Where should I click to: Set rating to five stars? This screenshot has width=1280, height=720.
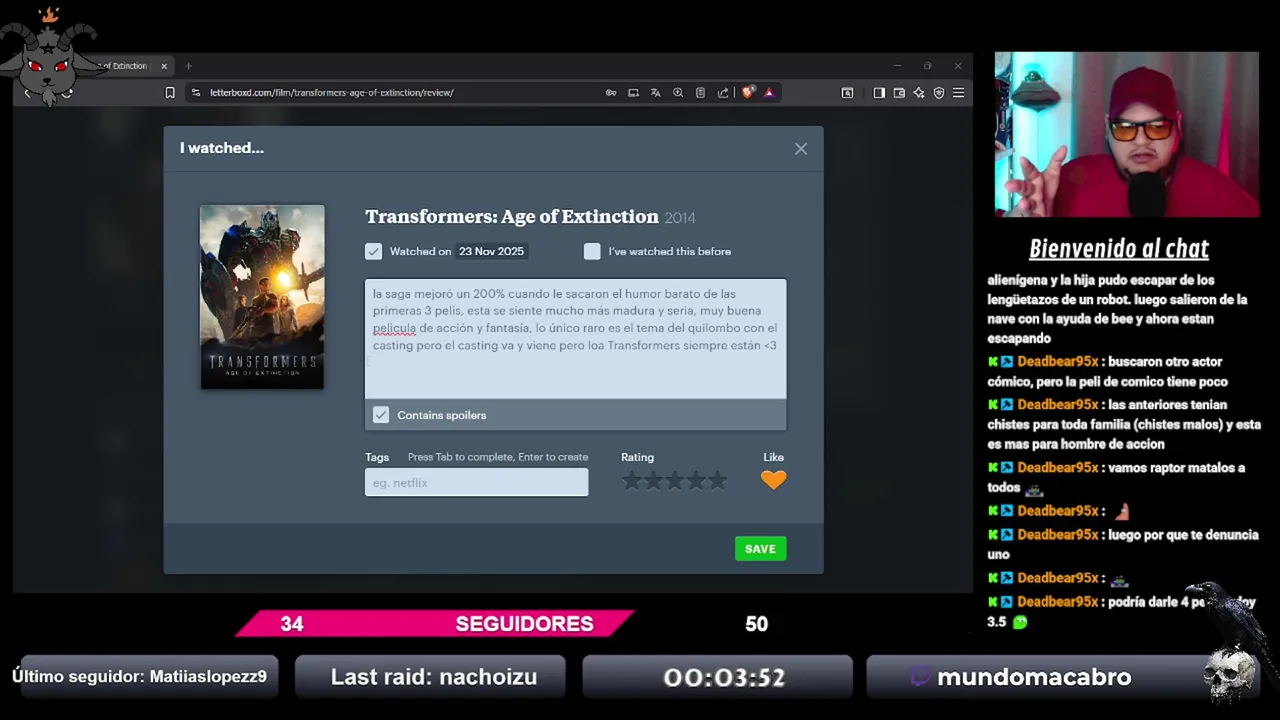pos(718,482)
